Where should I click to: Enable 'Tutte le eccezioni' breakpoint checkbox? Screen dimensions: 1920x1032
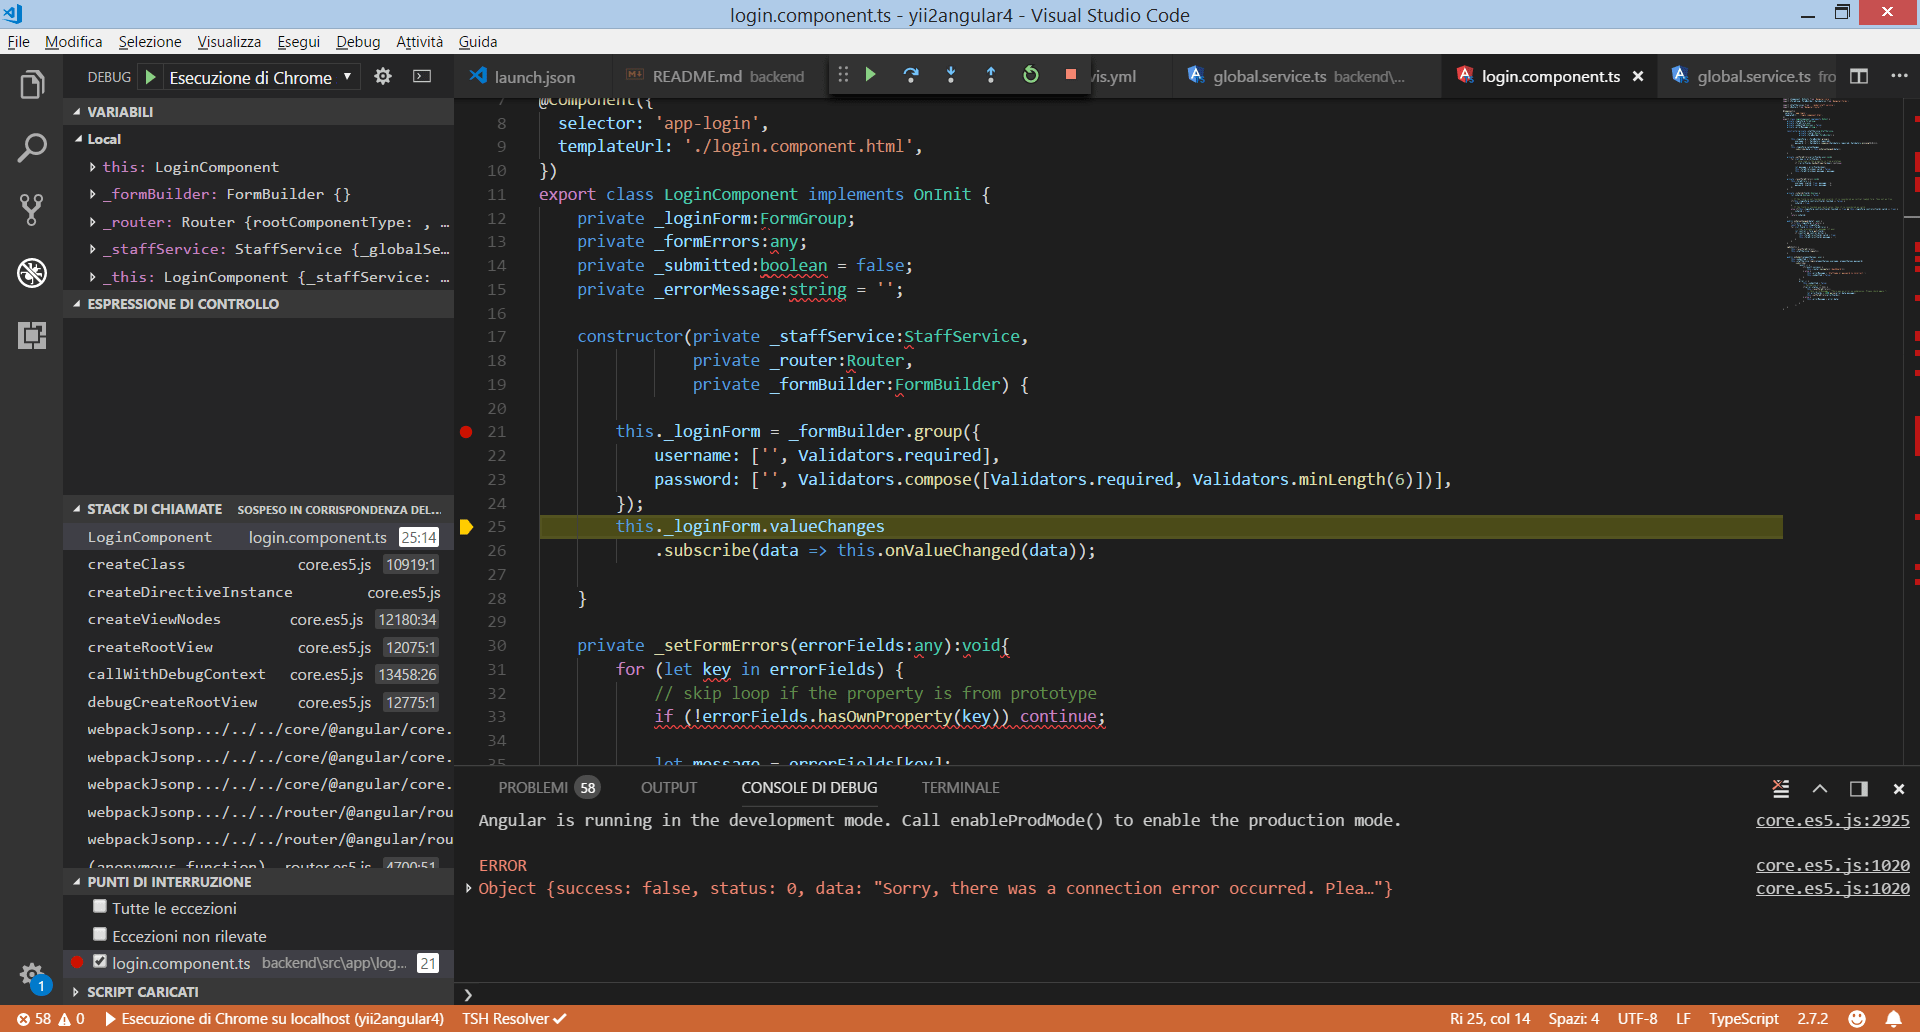tap(100, 907)
